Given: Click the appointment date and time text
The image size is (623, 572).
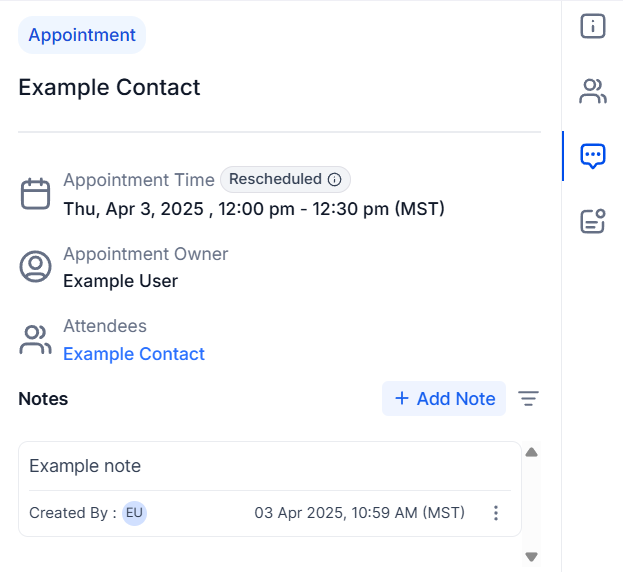Looking at the screenshot, I should coord(254,209).
